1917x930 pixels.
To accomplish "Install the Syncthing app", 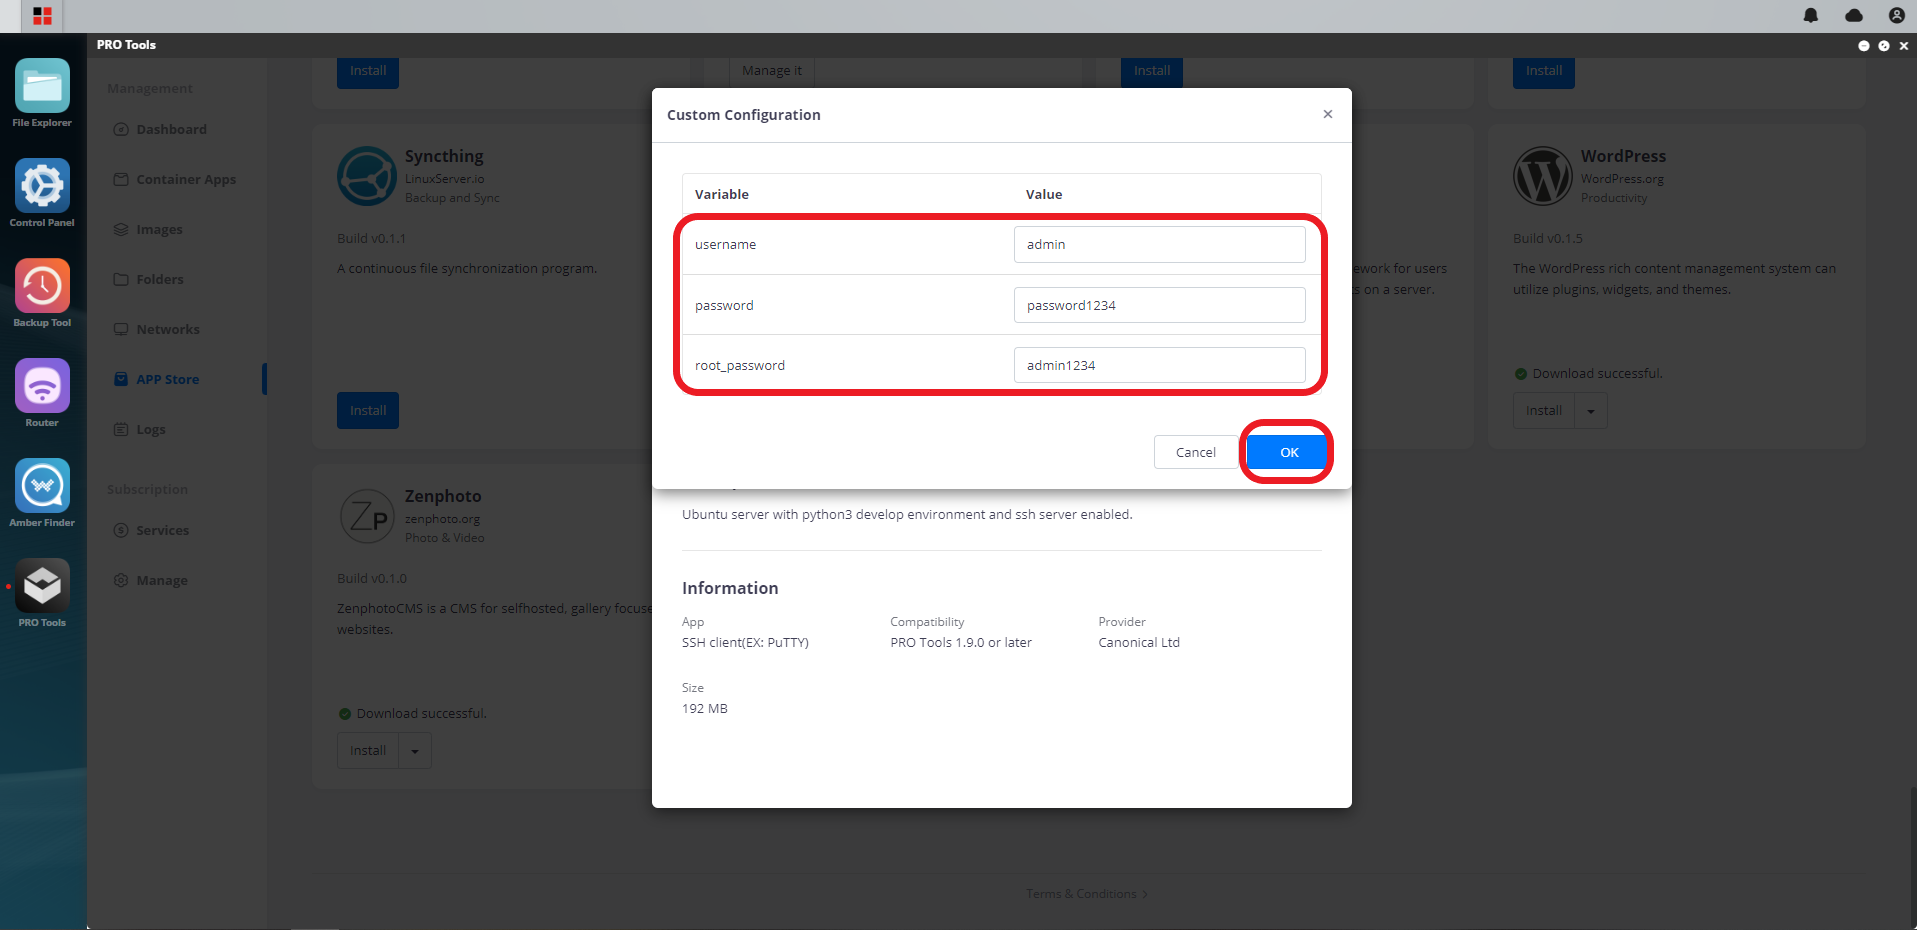I will (368, 411).
